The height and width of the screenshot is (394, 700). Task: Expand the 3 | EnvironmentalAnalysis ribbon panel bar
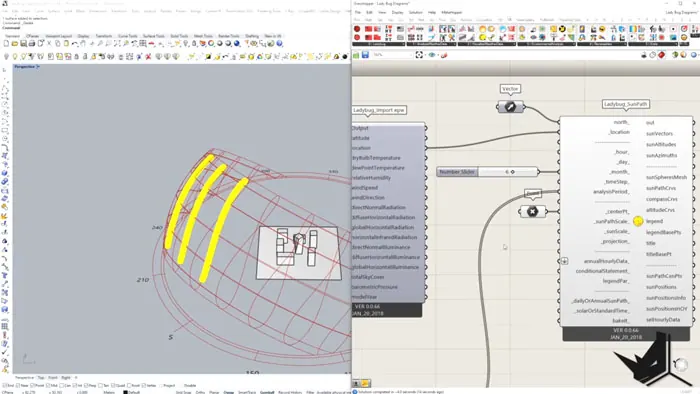click(x=546, y=44)
